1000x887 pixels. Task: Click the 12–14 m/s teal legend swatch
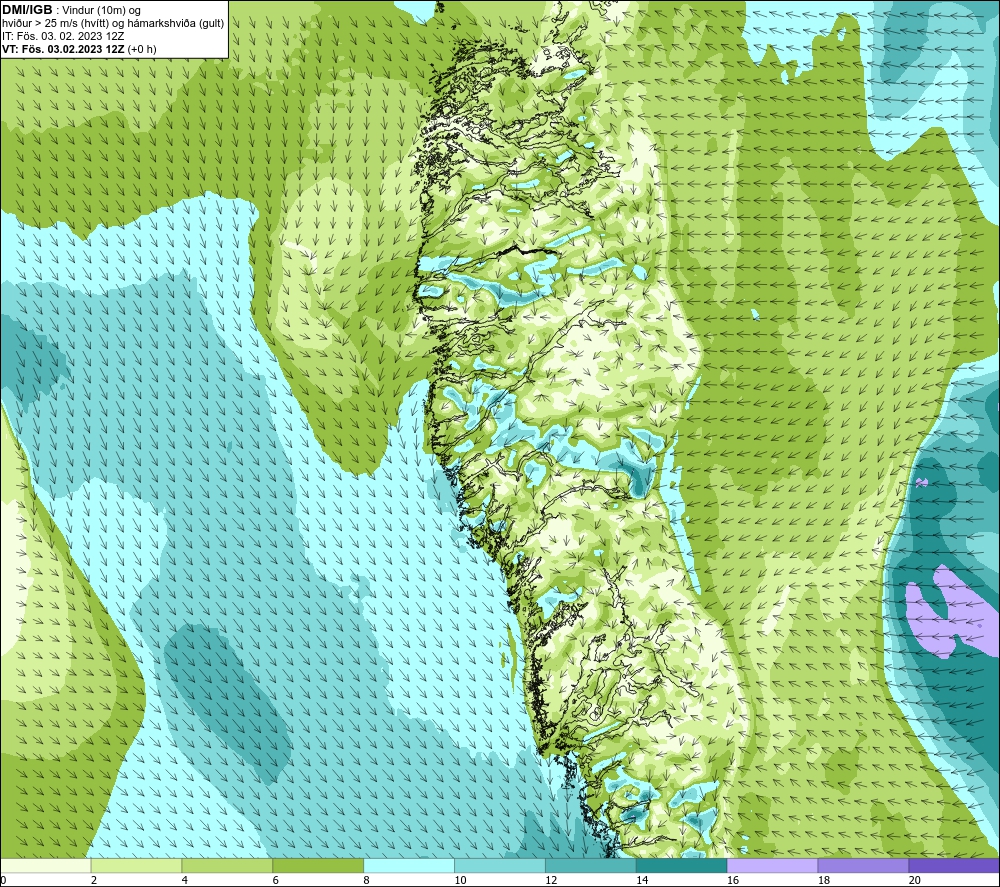[591, 865]
